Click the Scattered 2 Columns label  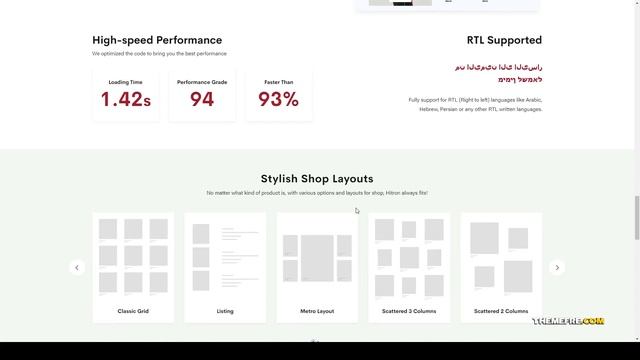501,311
